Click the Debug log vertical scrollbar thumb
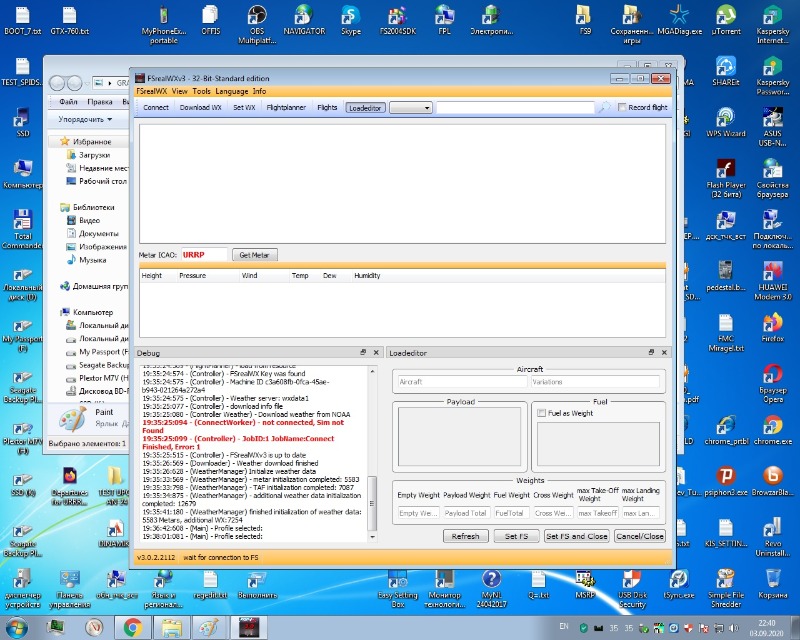 point(372,503)
